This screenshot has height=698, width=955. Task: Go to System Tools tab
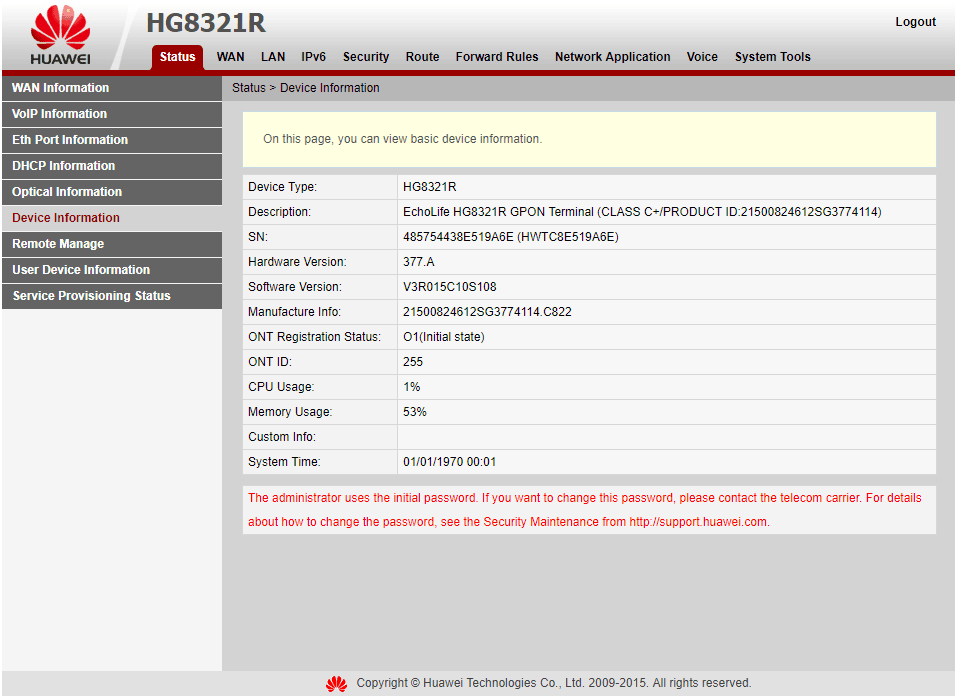pyautogui.click(x=773, y=57)
